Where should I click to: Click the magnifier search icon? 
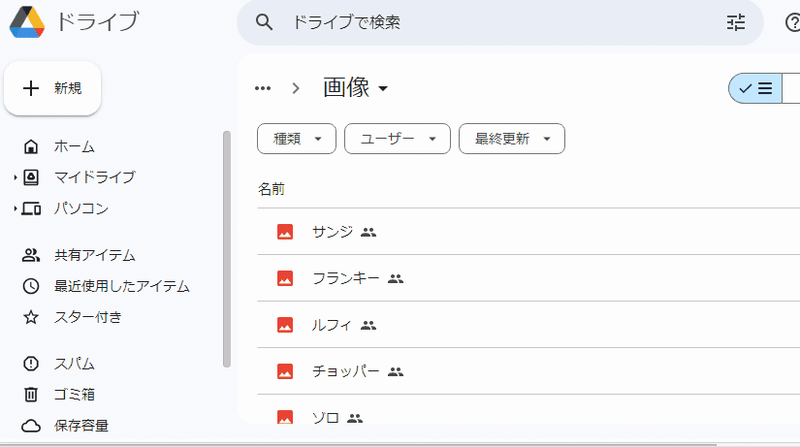264,22
